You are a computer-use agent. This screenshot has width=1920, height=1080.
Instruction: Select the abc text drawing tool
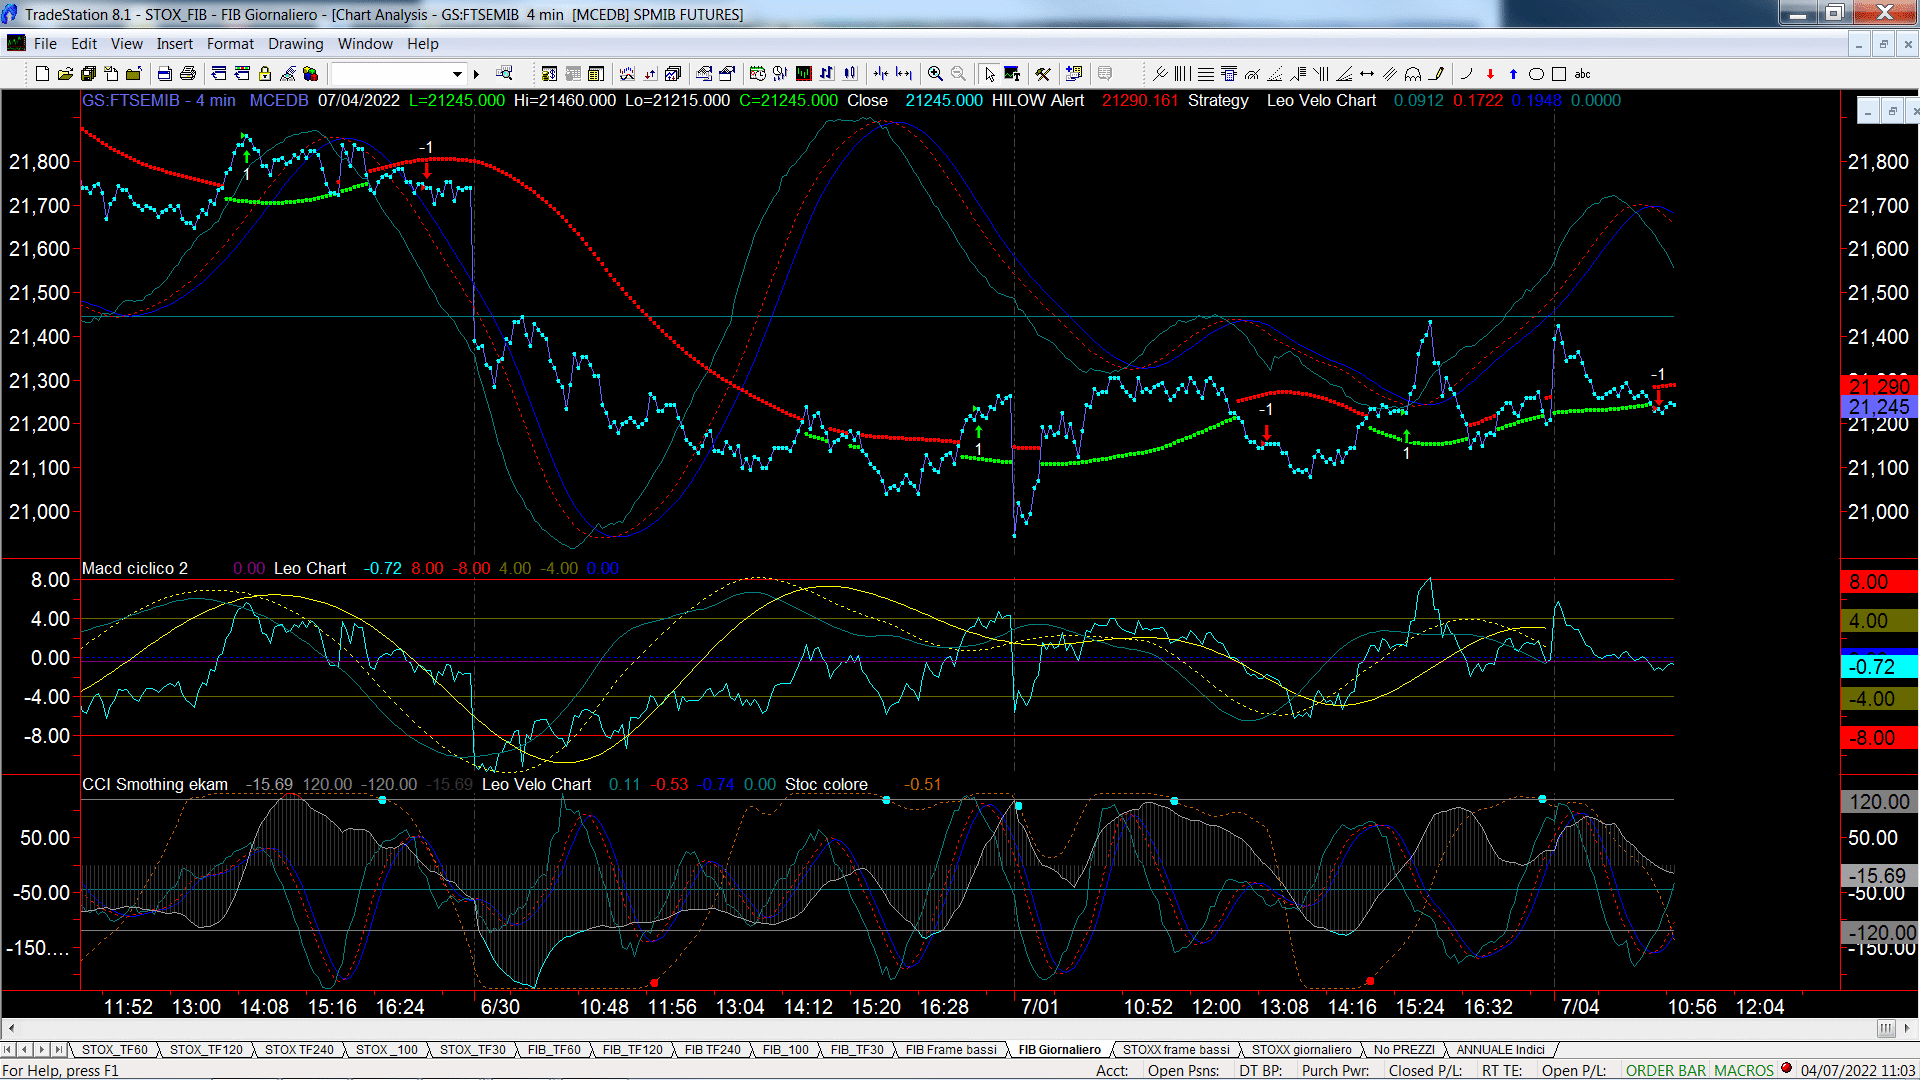(1582, 73)
